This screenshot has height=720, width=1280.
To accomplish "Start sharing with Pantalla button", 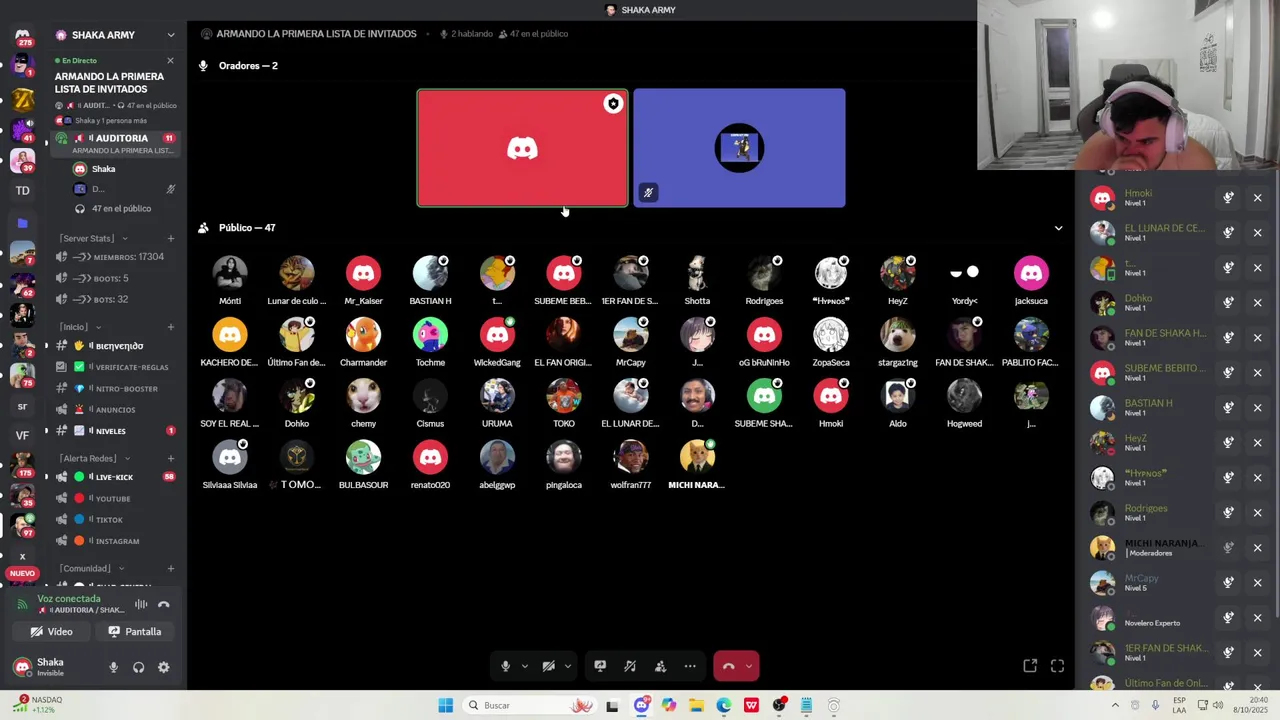I will (135, 632).
